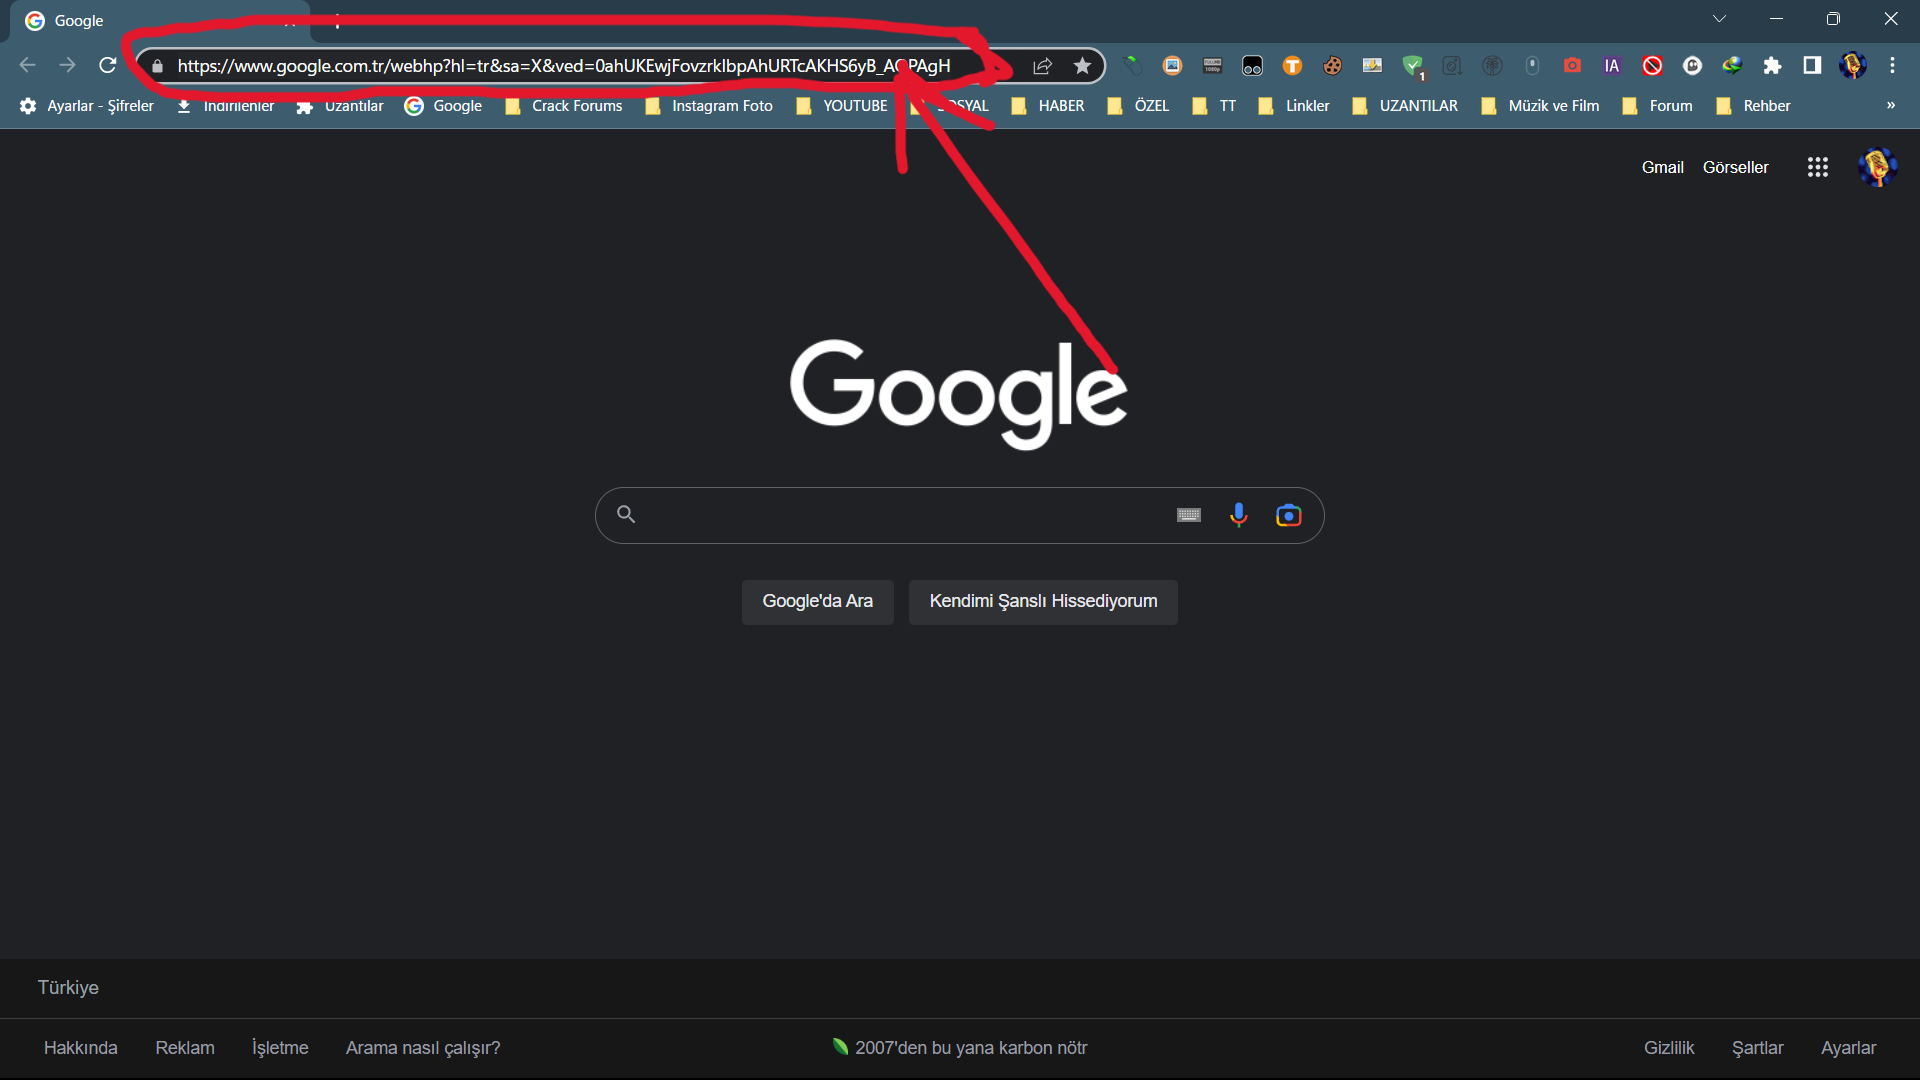This screenshot has width=1920, height=1080.
Task: Open Chrome three-dot menu
Action: coord(1892,66)
